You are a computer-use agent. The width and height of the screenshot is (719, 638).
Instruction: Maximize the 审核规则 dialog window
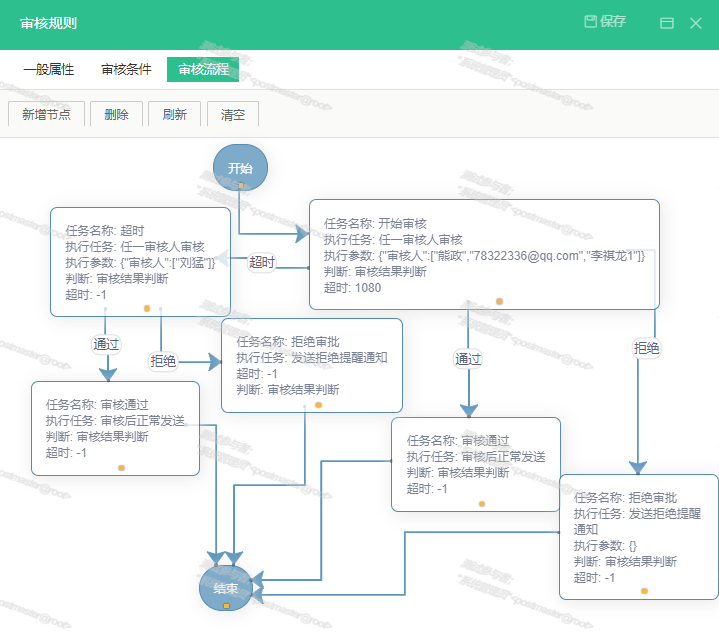[x=667, y=23]
